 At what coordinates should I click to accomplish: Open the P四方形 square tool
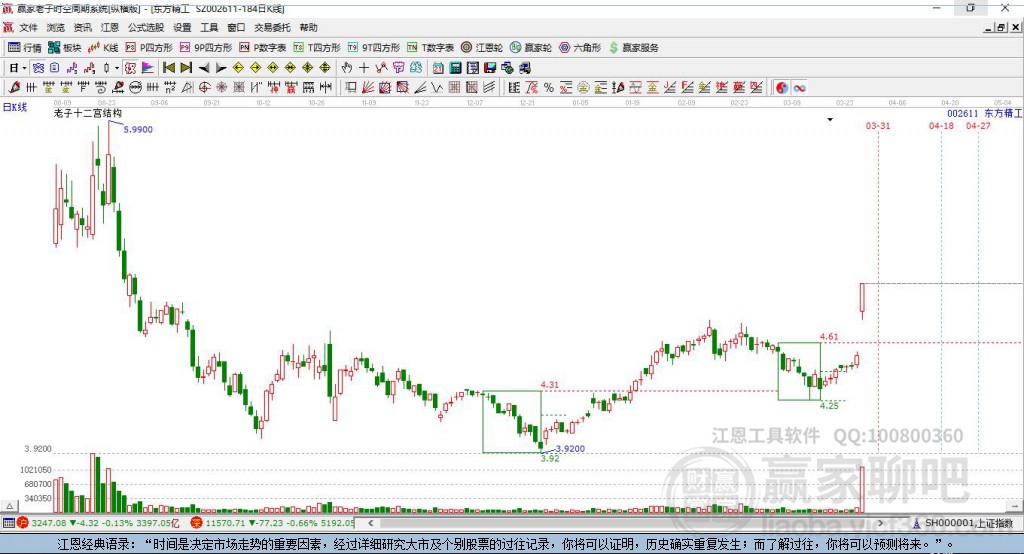coord(149,48)
